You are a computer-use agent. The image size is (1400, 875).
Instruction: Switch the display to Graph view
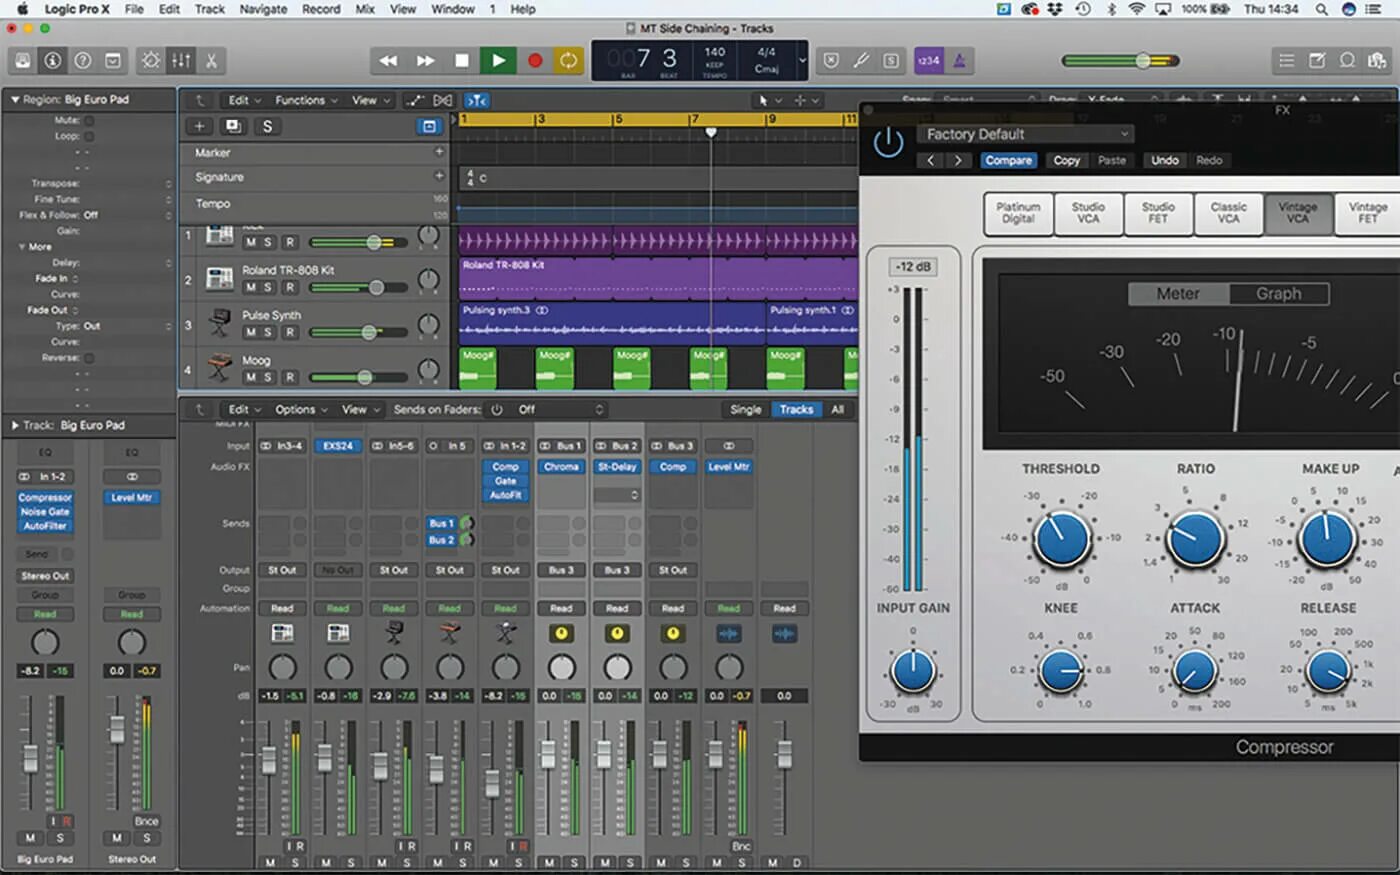[1279, 293]
